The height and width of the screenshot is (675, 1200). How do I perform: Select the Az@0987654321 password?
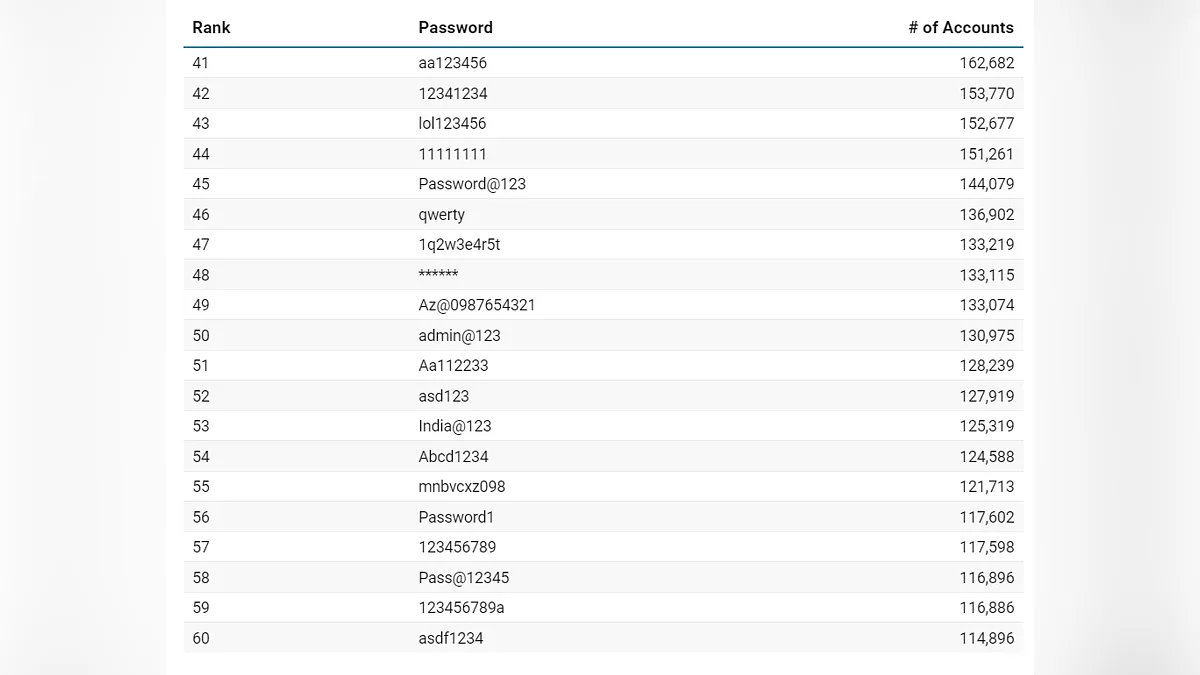click(x=476, y=305)
